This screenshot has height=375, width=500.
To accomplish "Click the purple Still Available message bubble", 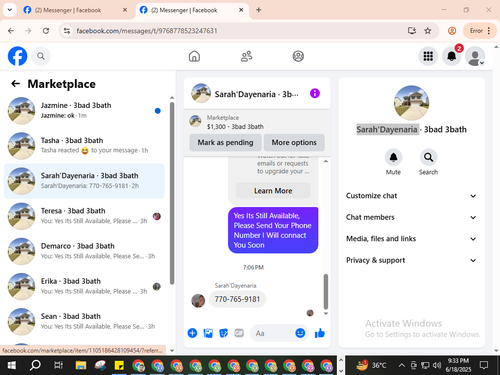I will click(x=273, y=230).
